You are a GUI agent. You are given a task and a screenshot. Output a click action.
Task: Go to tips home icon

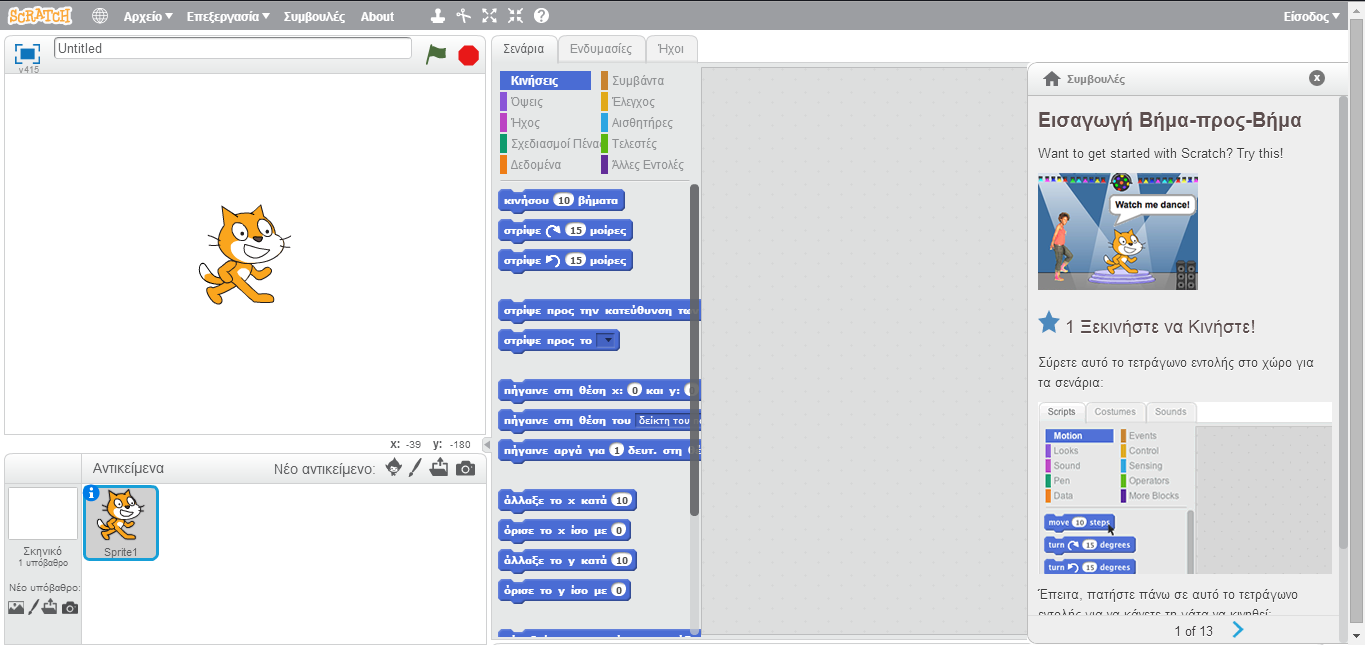[x=1051, y=78]
